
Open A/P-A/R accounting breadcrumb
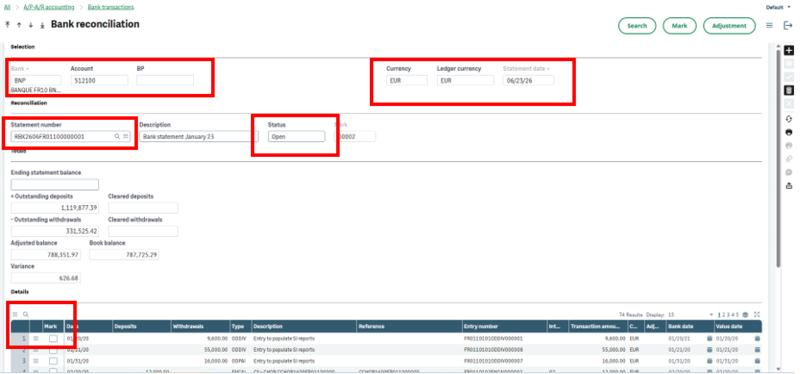49,7
